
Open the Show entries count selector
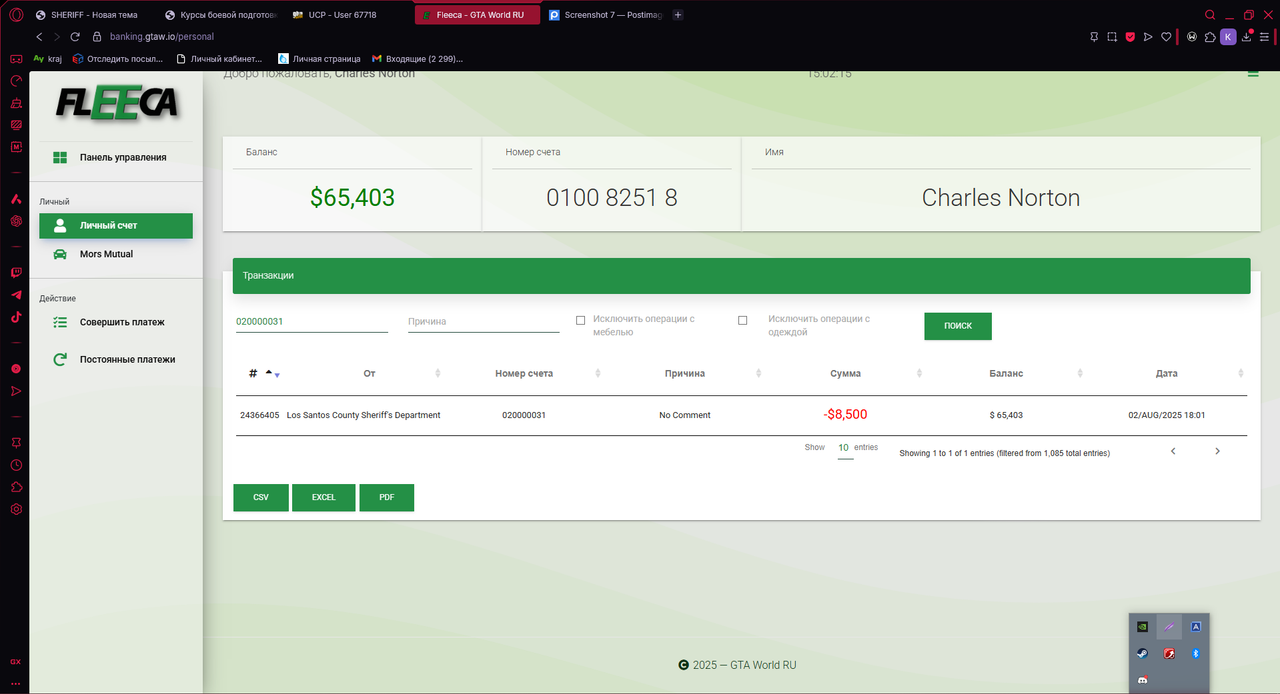tap(845, 449)
